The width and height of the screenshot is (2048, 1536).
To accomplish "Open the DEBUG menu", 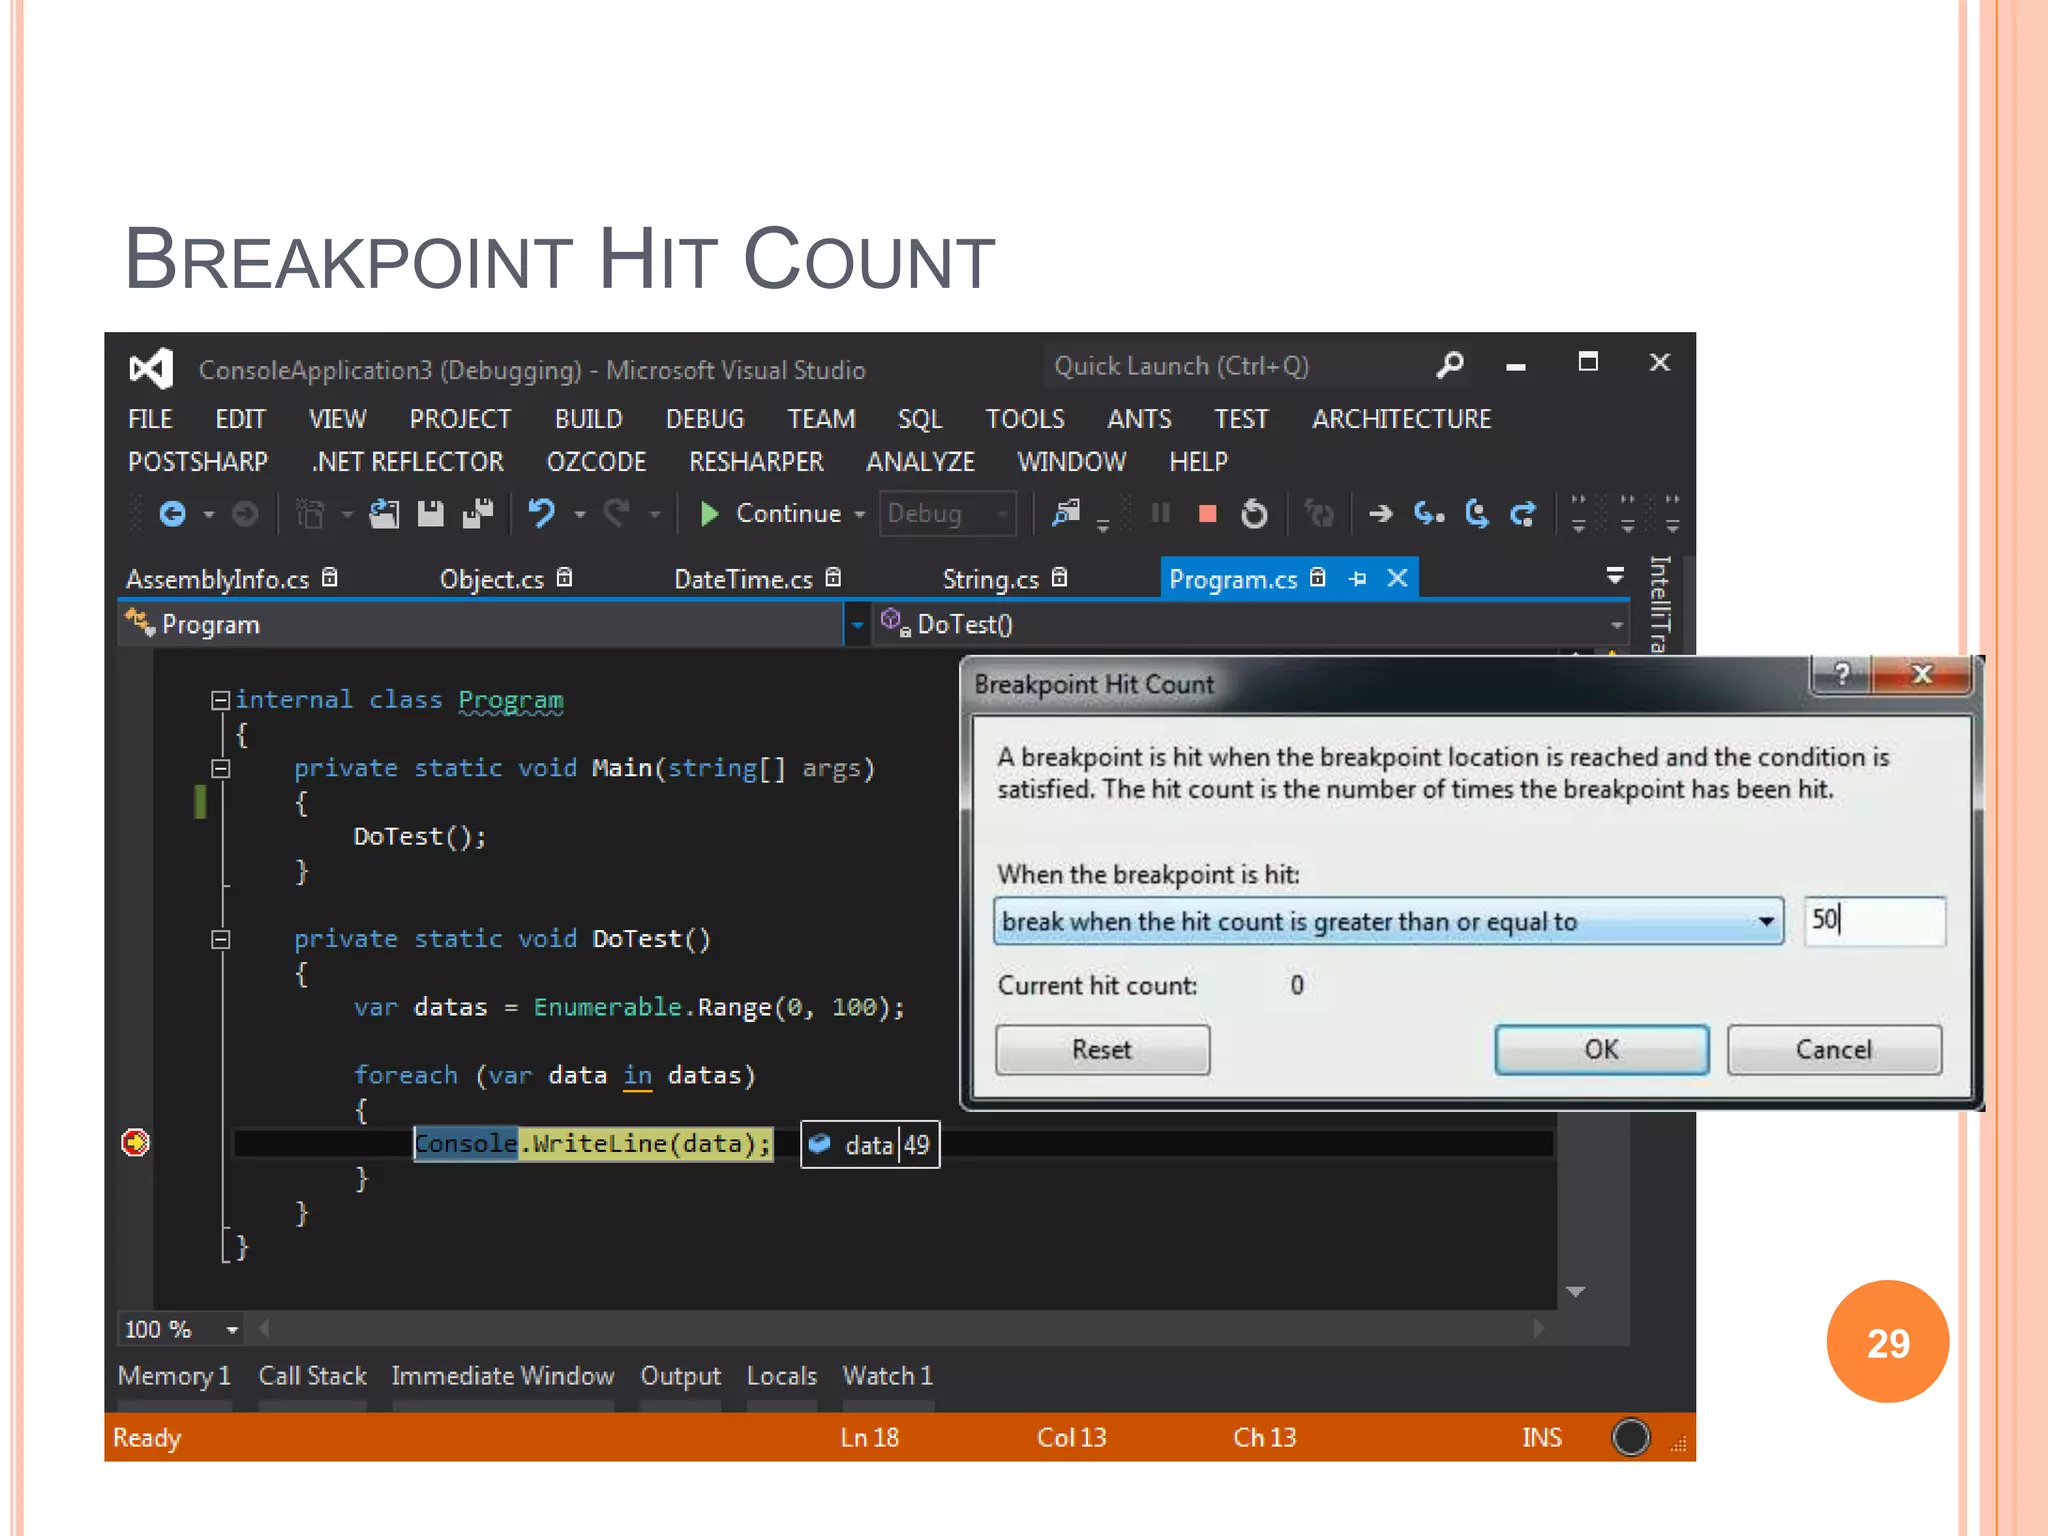I will (705, 419).
